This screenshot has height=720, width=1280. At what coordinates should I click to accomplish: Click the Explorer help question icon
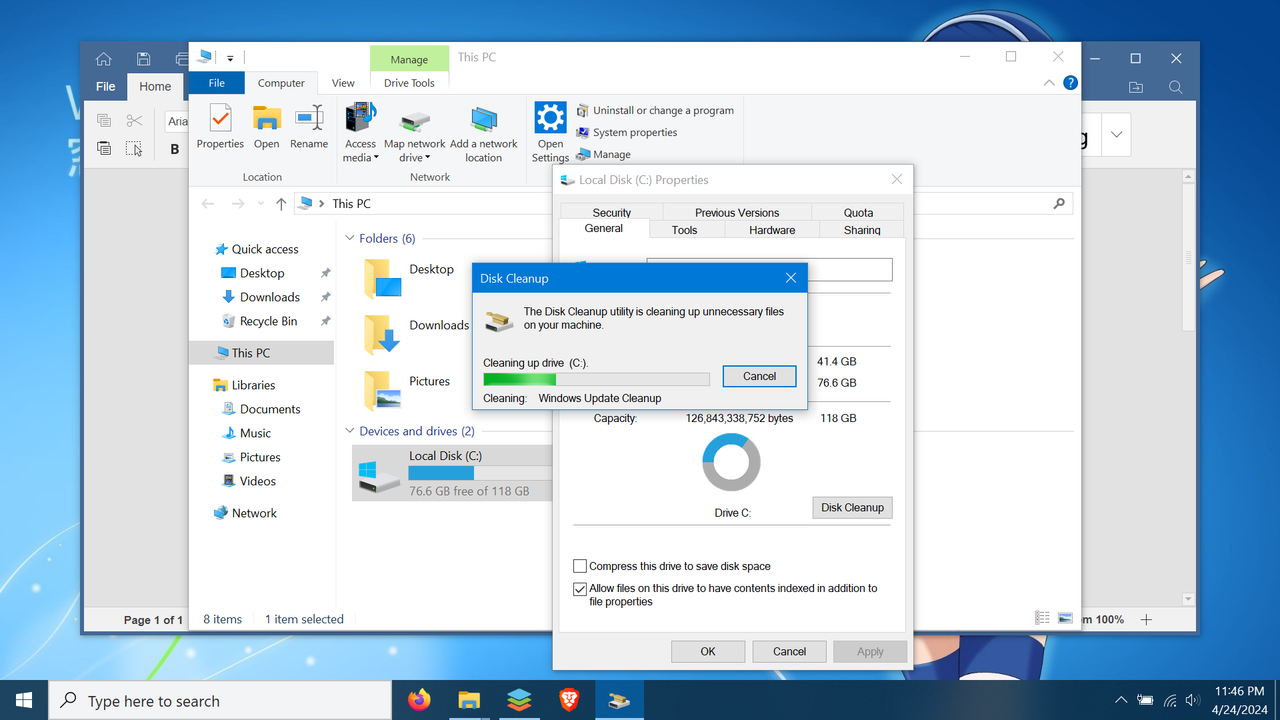click(x=1070, y=83)
